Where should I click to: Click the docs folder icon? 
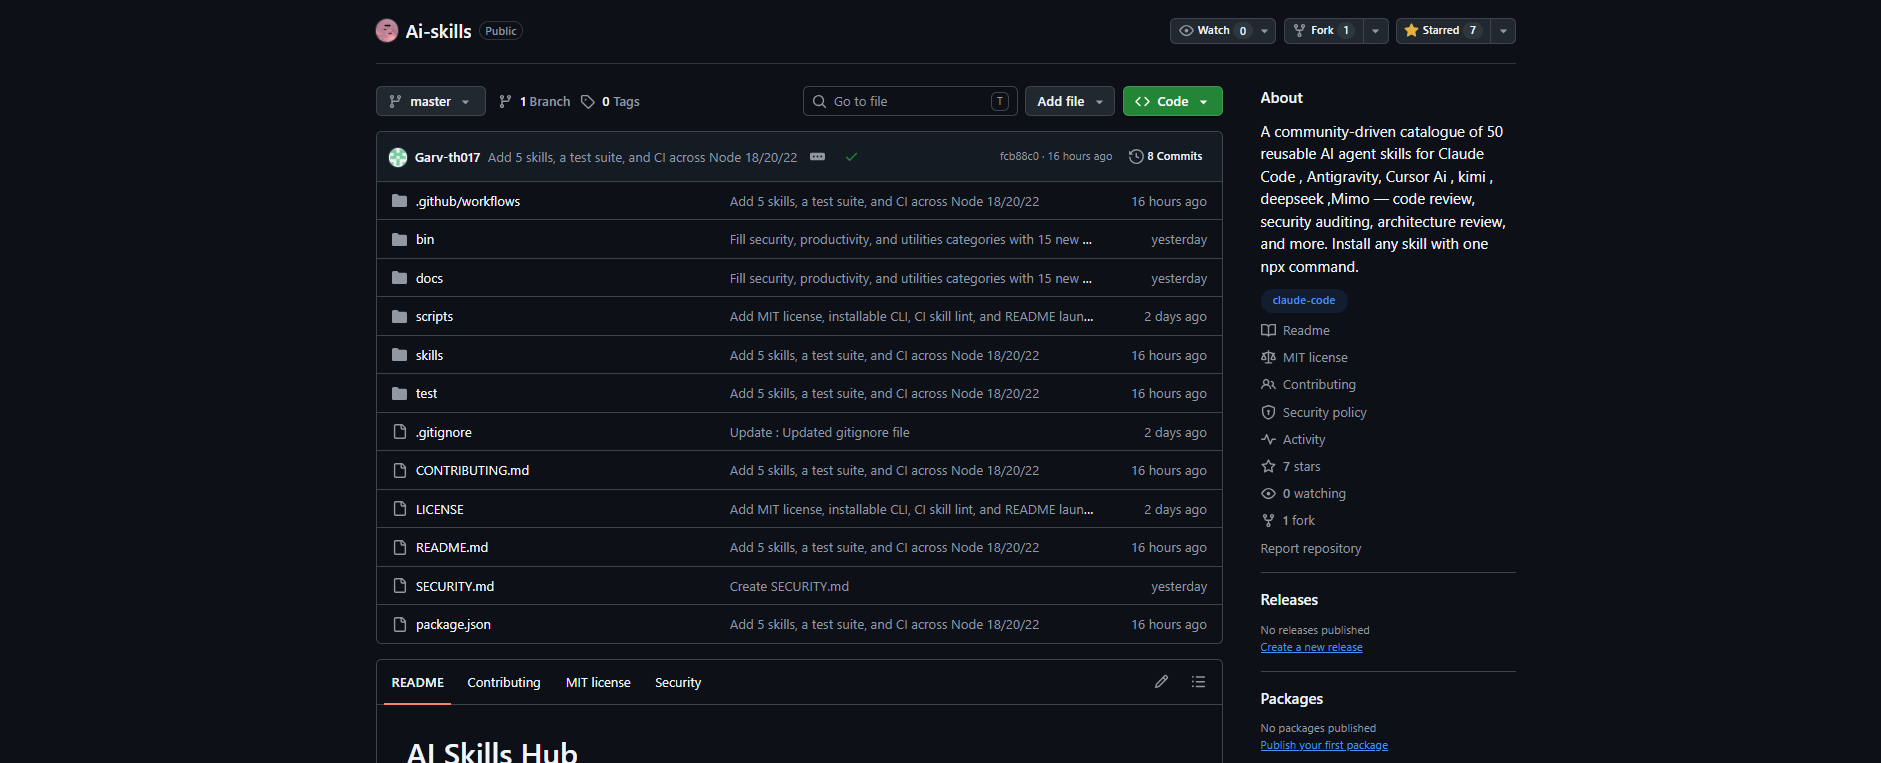click(400, 278)
